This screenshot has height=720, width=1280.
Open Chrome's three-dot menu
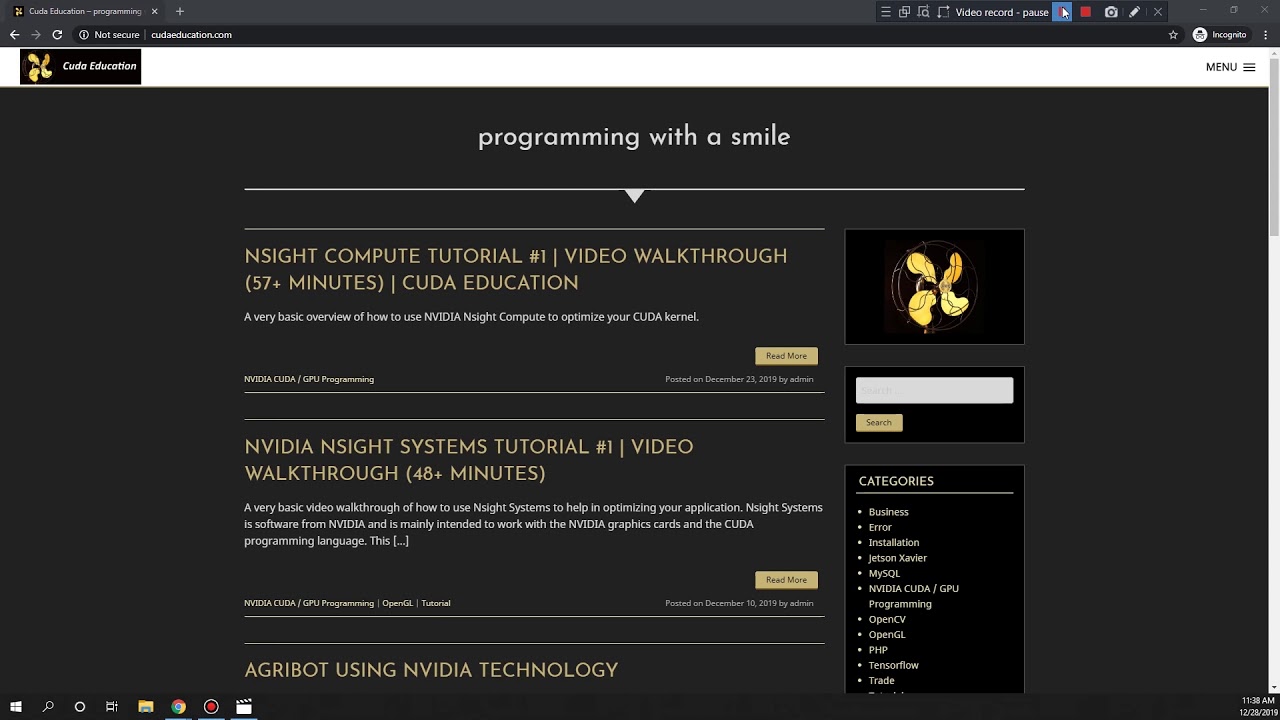click(1266, 34)
